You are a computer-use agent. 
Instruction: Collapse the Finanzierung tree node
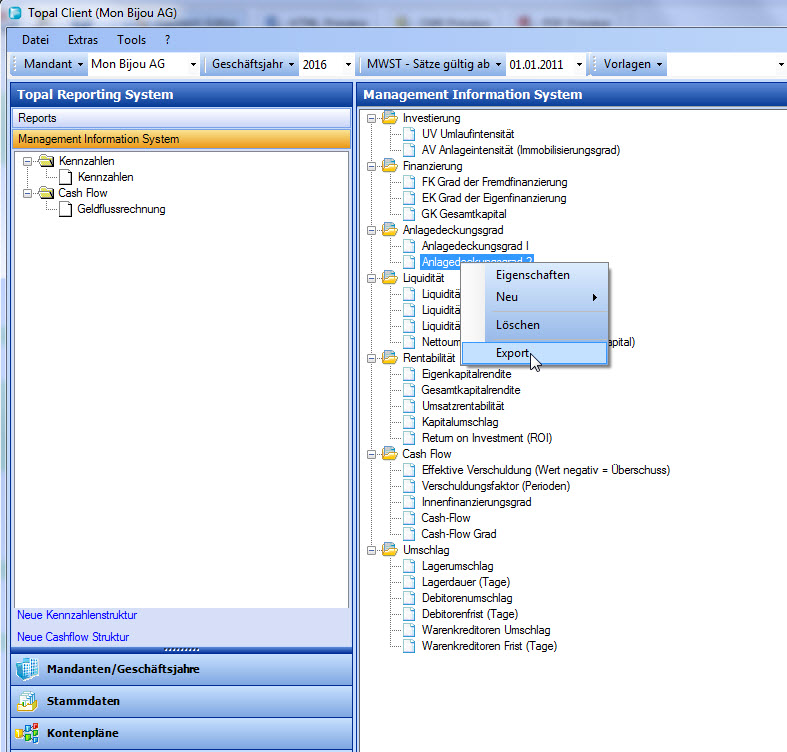coord(372,166)
